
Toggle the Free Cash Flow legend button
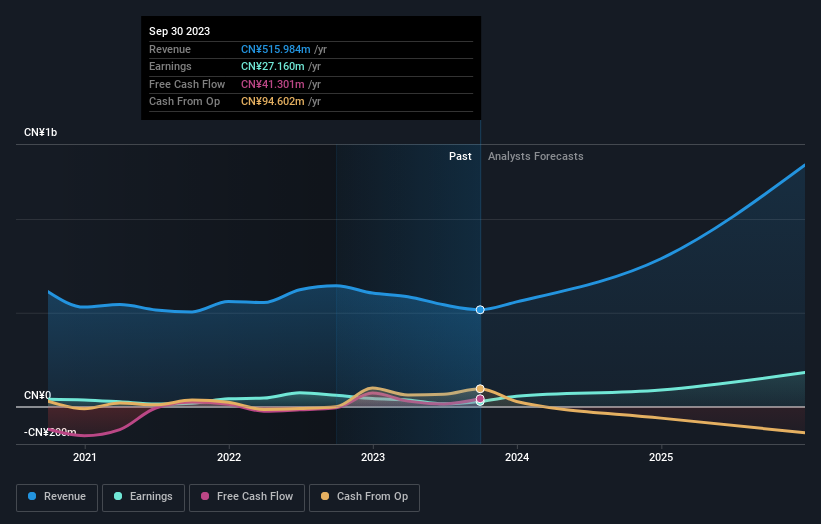click(x=247, y=497)
